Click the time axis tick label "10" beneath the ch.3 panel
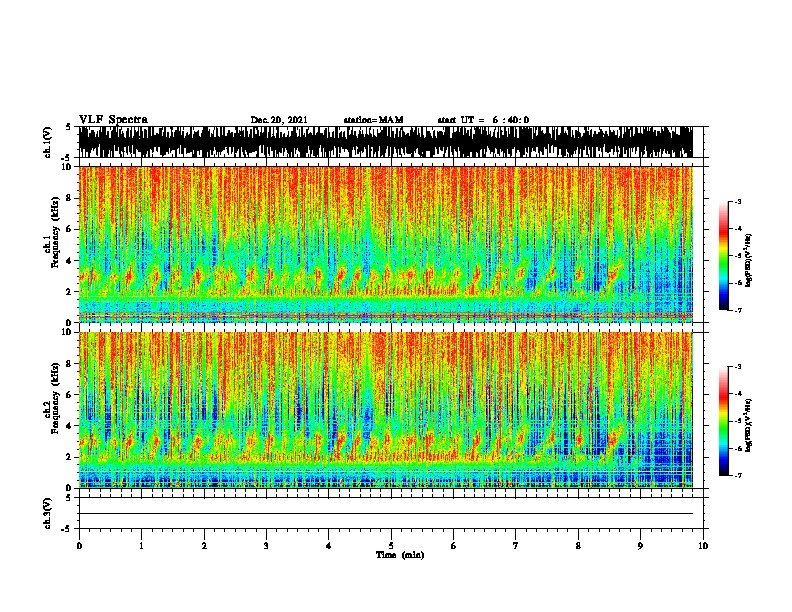The image size is (792, 612). click(x=703, y=546)
